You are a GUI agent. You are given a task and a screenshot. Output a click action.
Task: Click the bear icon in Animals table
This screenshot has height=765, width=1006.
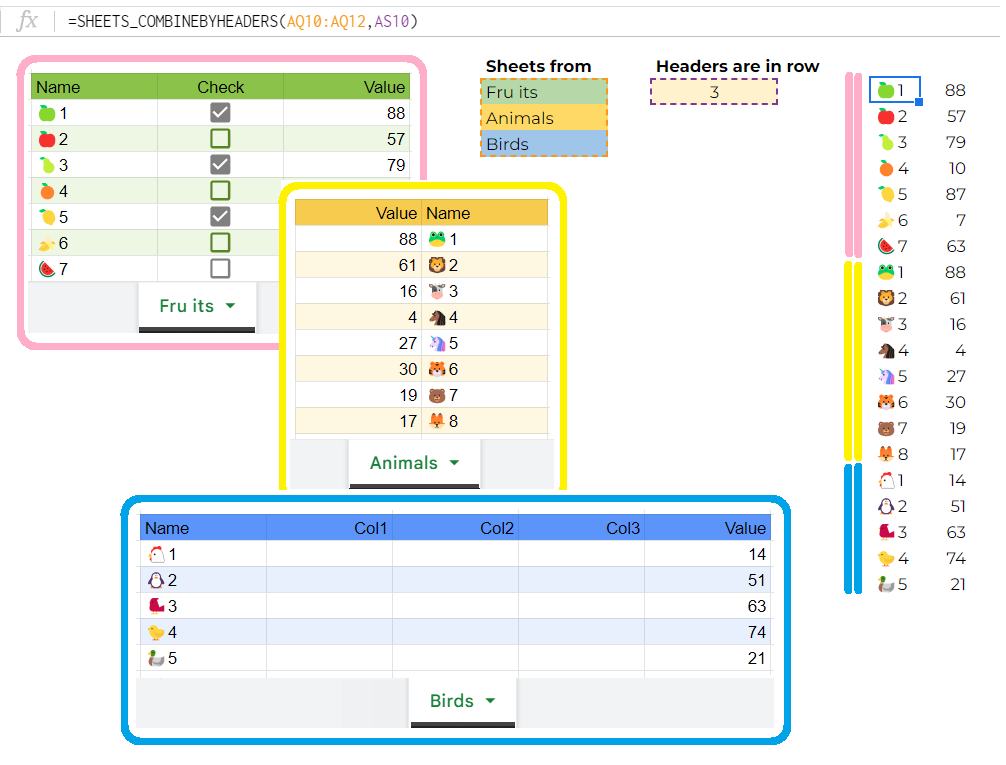(x=437, y=395)
